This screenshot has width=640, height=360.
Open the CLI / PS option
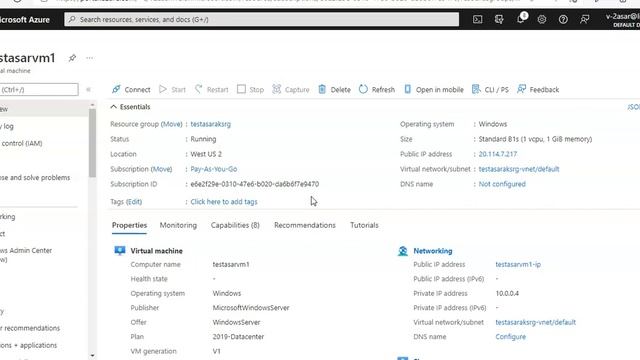click(490, 89)
